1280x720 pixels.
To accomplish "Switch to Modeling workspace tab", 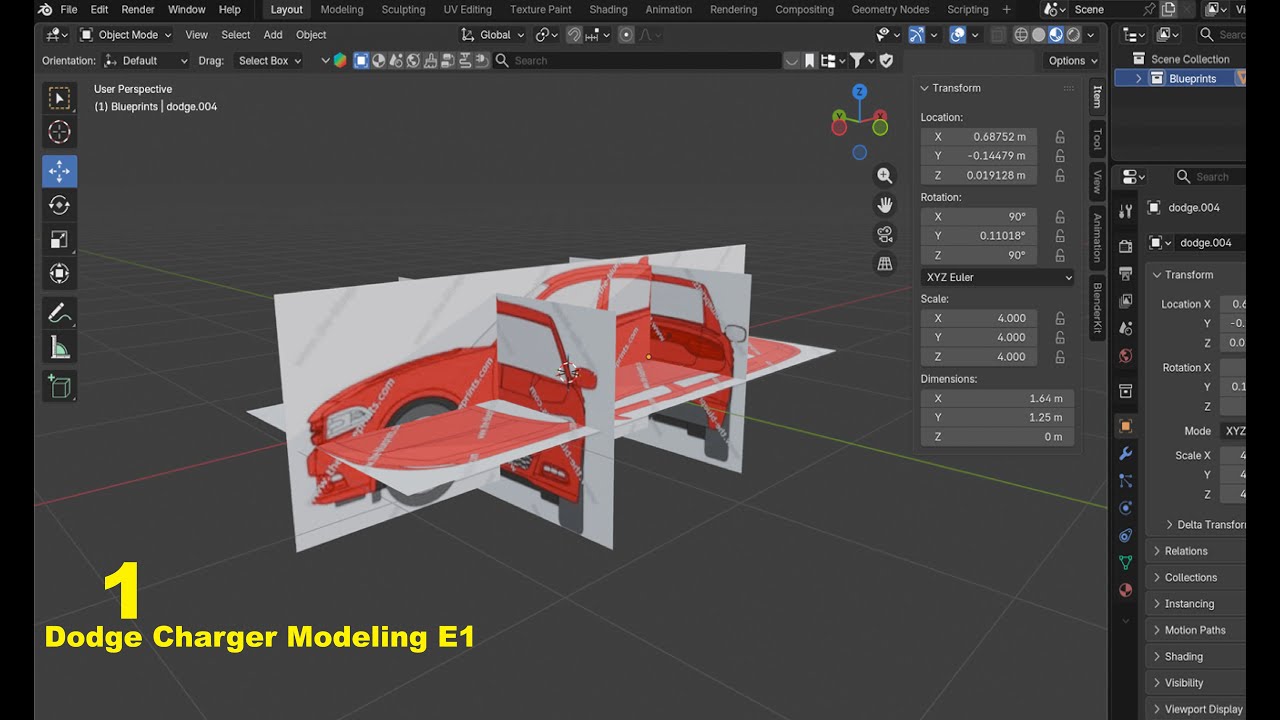I will coord(342,9).
